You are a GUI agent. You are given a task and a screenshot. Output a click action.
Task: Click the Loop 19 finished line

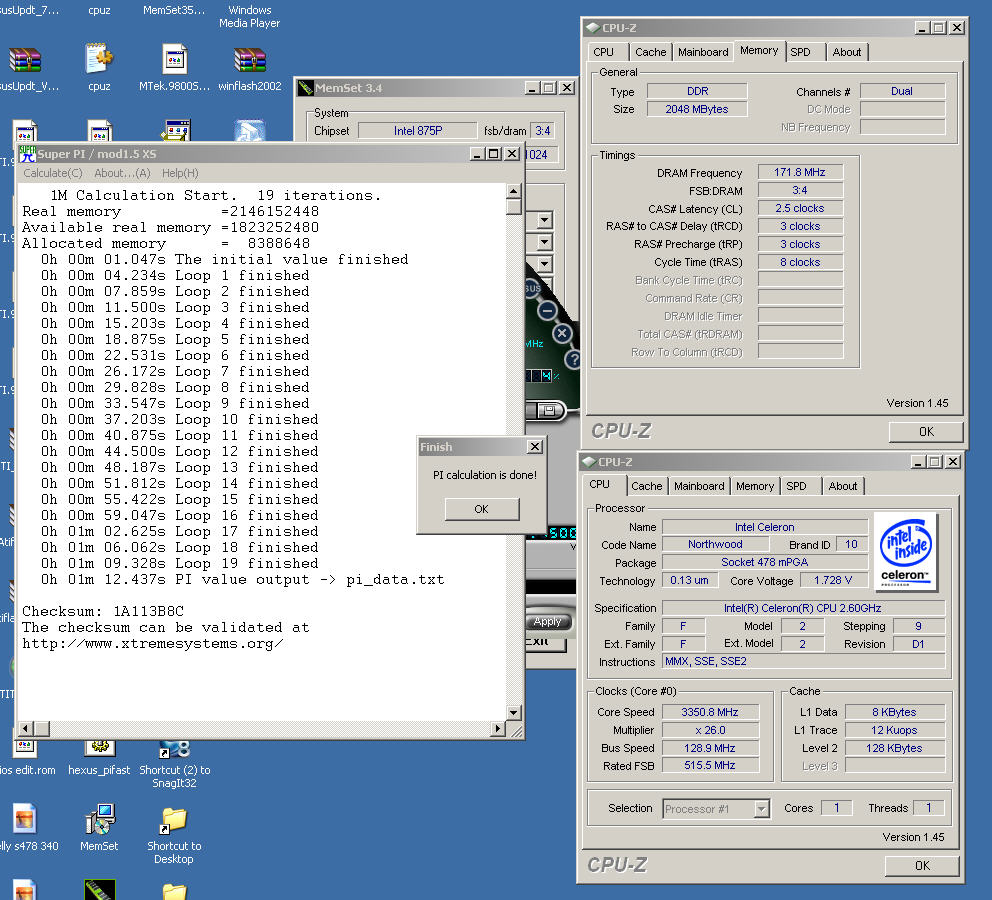click(180, 563)
